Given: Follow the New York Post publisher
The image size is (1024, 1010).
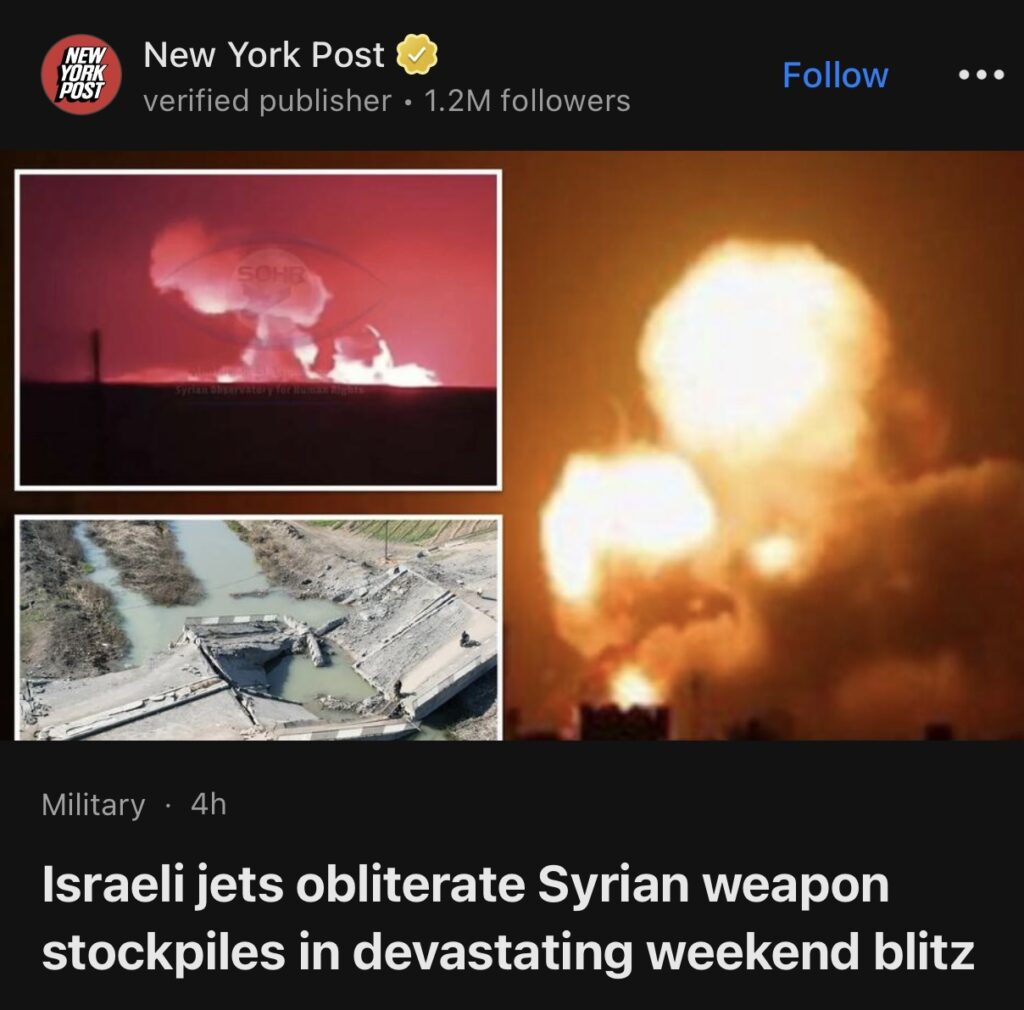Looking at the screenshot, I should (835, 75).
